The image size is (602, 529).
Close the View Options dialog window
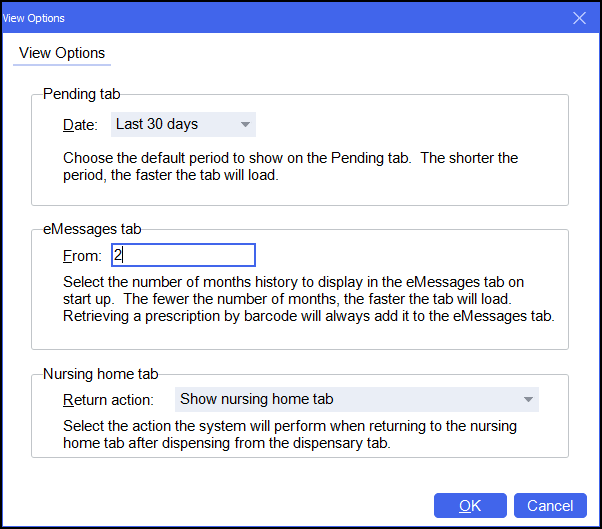pos(579,18)
